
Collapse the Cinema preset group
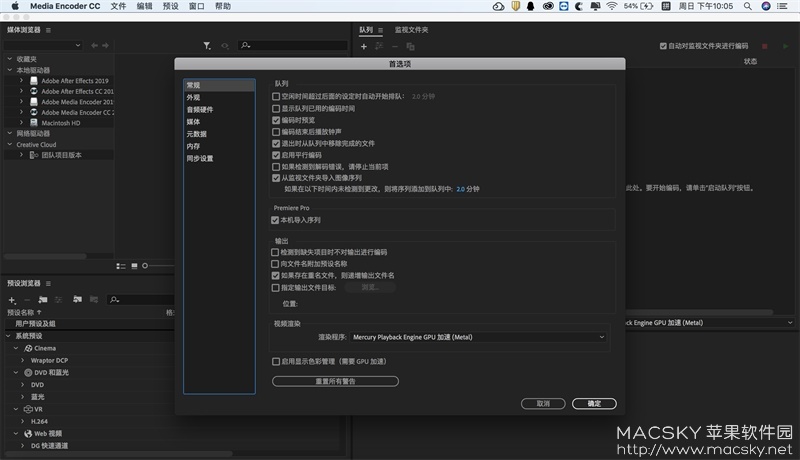(x=16, y=348)
